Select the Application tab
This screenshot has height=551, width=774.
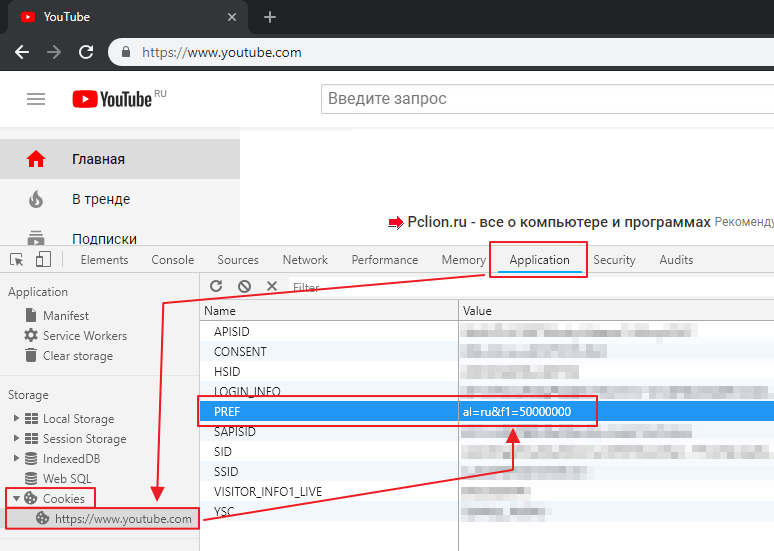click(x=540, y=260)
